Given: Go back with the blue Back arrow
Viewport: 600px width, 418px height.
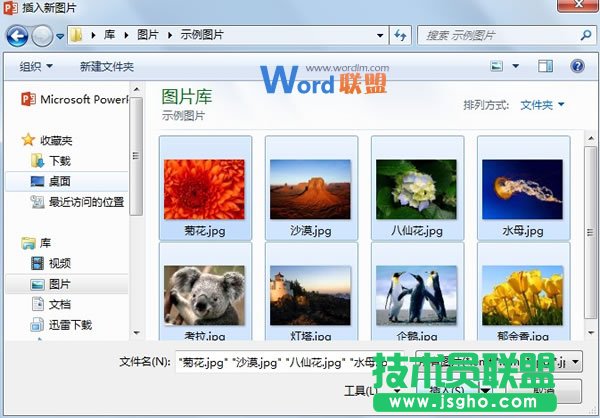Looking at the screenshot, I should tap(17, 36).
